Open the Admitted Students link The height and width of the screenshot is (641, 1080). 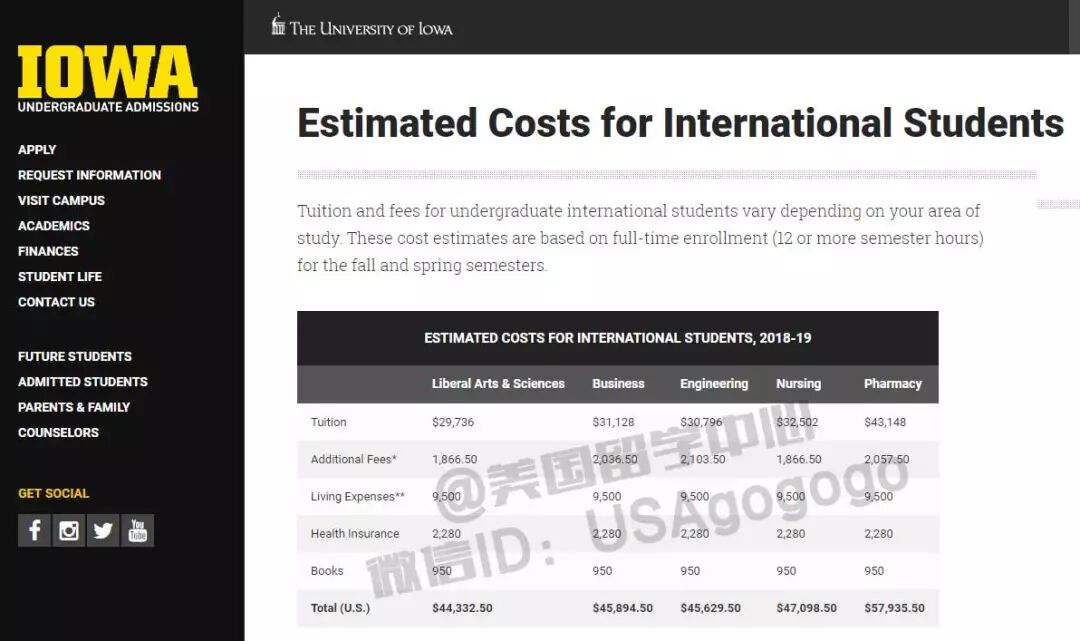pos(83,382)
